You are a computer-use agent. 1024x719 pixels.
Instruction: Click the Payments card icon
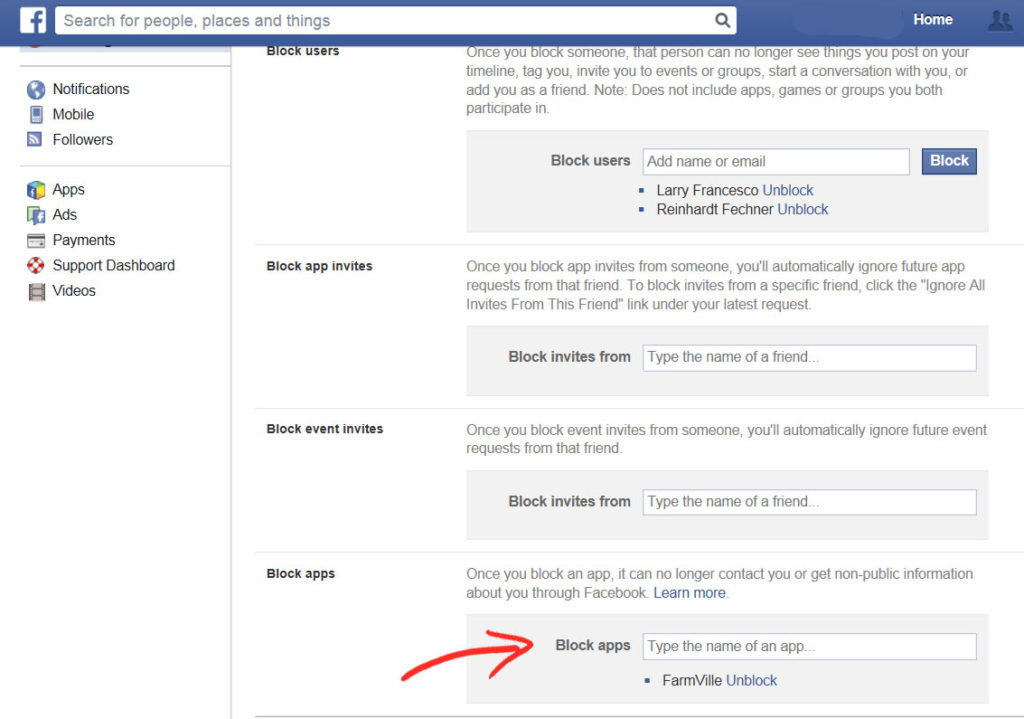tap(36, 241)
